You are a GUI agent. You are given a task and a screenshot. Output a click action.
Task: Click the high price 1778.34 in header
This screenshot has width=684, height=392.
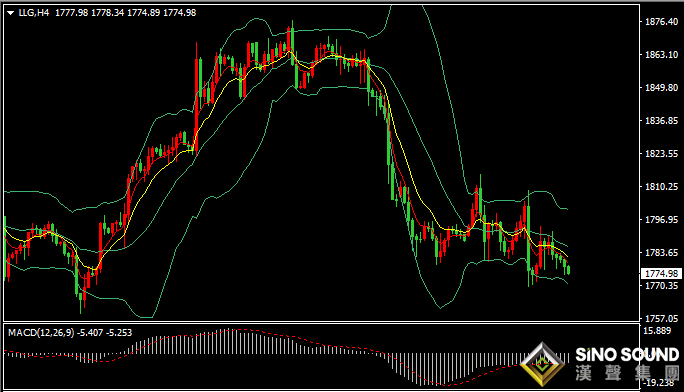107,13
